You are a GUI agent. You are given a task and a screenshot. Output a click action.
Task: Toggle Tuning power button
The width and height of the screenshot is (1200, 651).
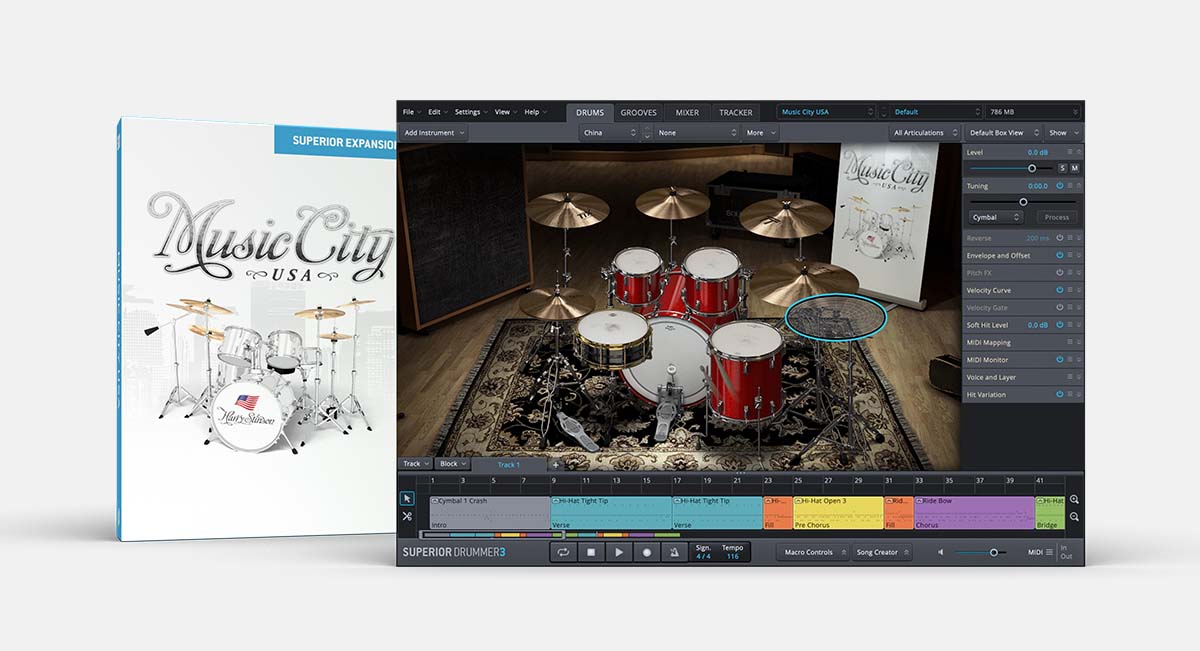tap(1059, 186)
